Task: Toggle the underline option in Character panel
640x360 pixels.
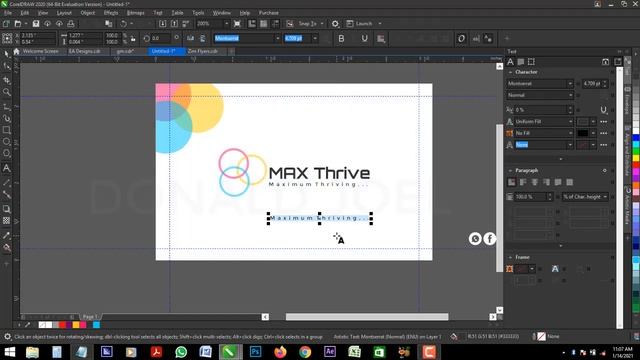Action: [604, 110]
